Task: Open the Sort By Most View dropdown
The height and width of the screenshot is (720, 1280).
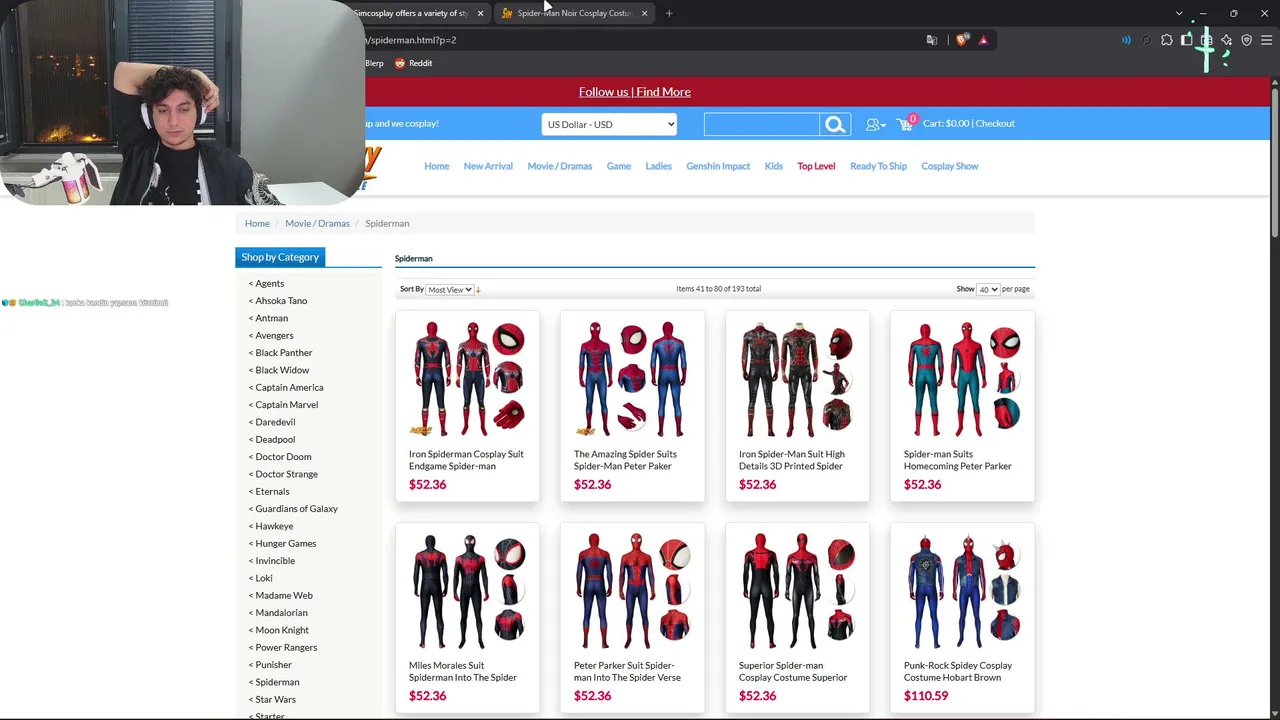Action: 450,290
